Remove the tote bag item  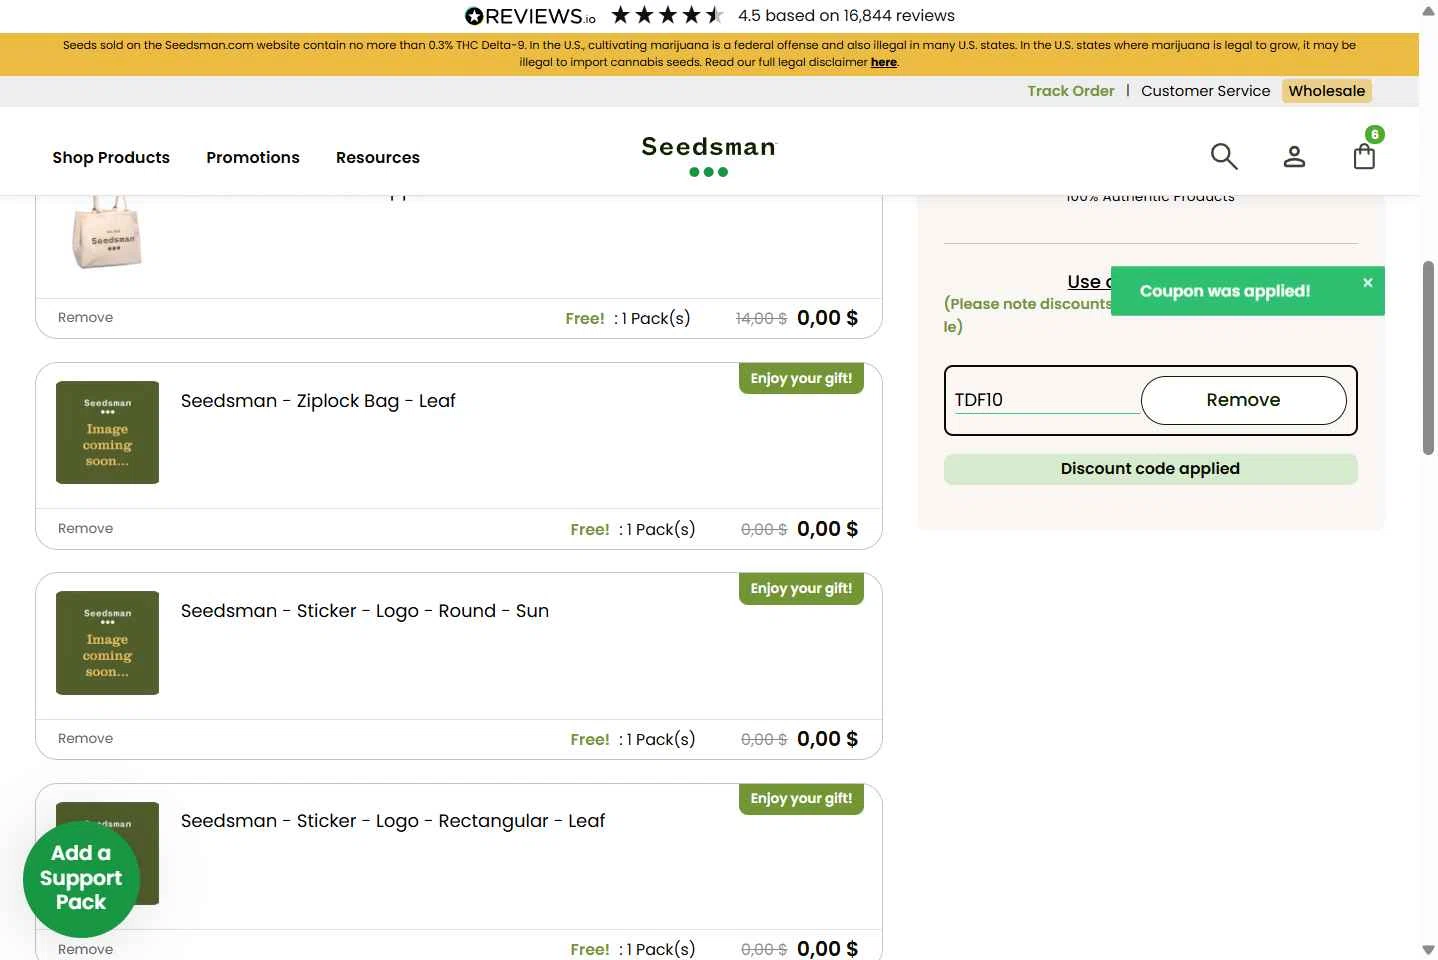(x=85, y=318)
